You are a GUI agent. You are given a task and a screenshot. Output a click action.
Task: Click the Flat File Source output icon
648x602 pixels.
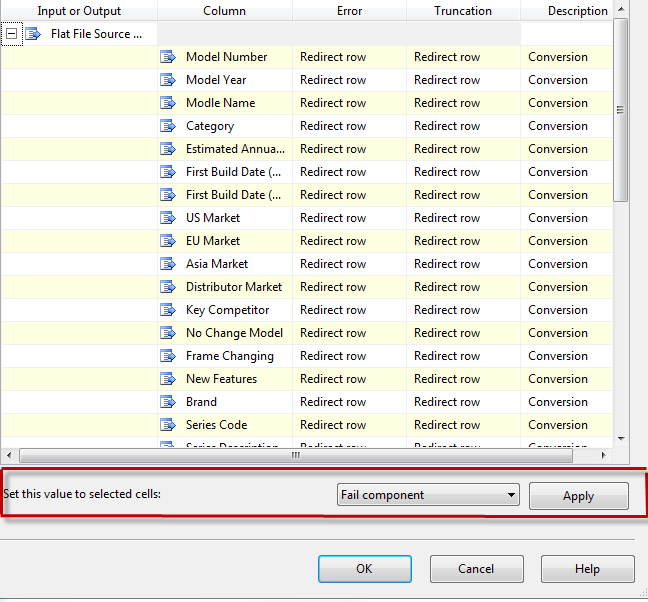click(33, 33)
